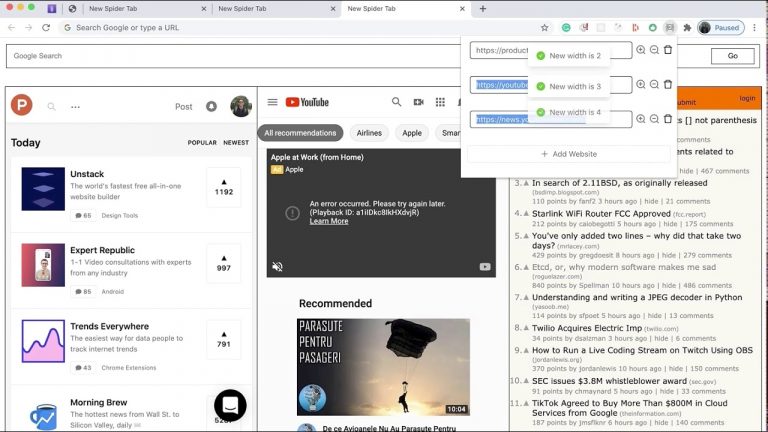Zoom in on the YouTube website row
The width and height of the screenshot is (768, 432).
tap(641, 84)
